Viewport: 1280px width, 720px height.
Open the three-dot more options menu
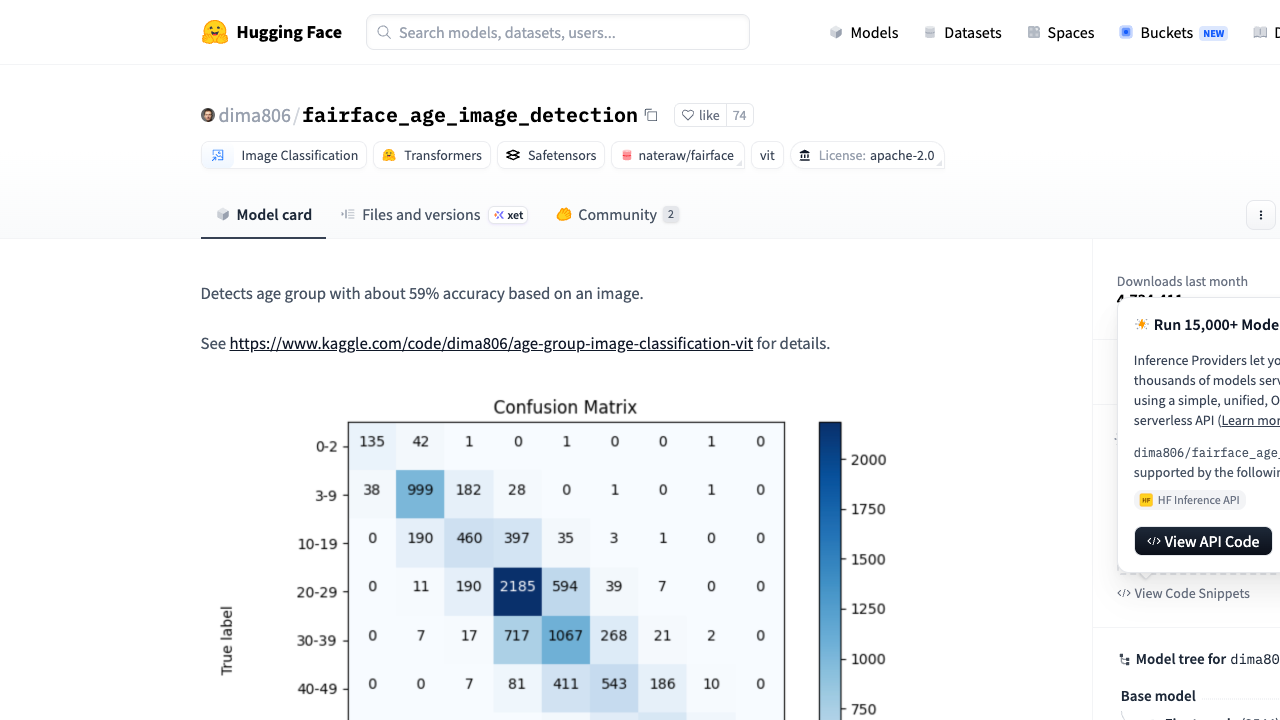click(1261, 215)
